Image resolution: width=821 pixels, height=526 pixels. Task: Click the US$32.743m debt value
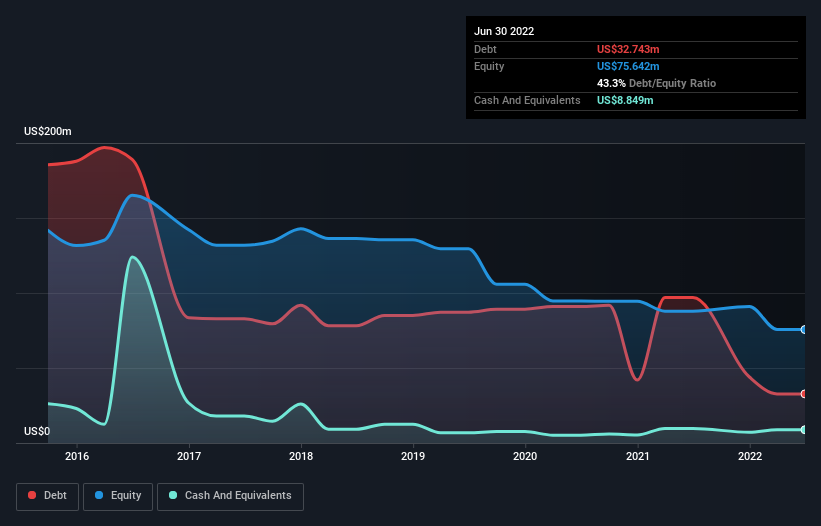tap(628, 49)
